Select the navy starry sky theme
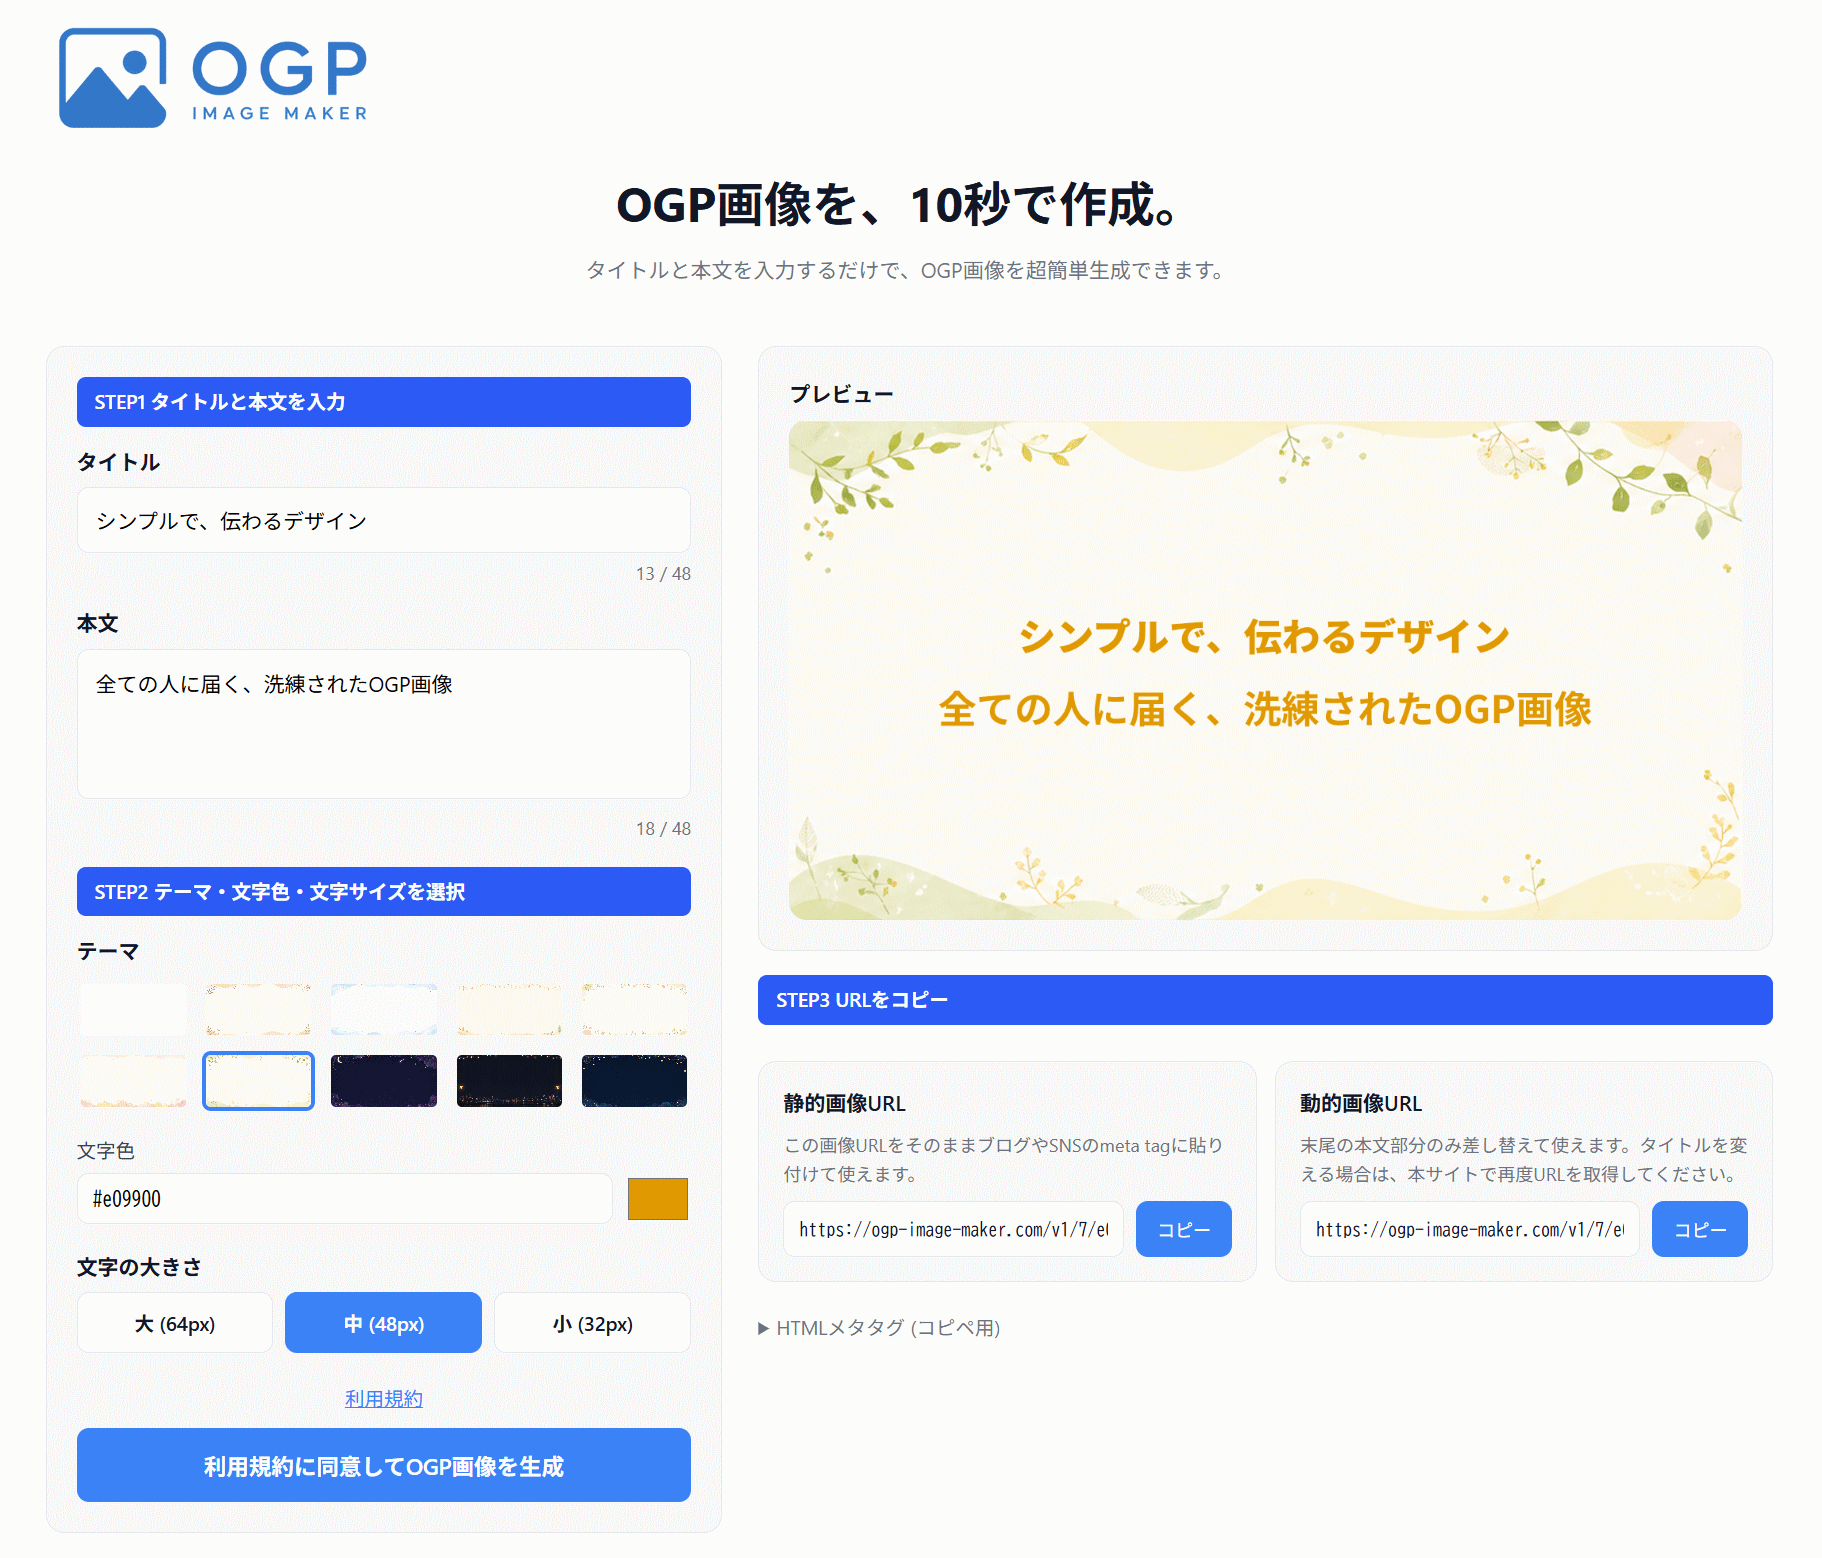Image resolution: width=1822 pixels, height=1558 pixels. point(635,1081)
